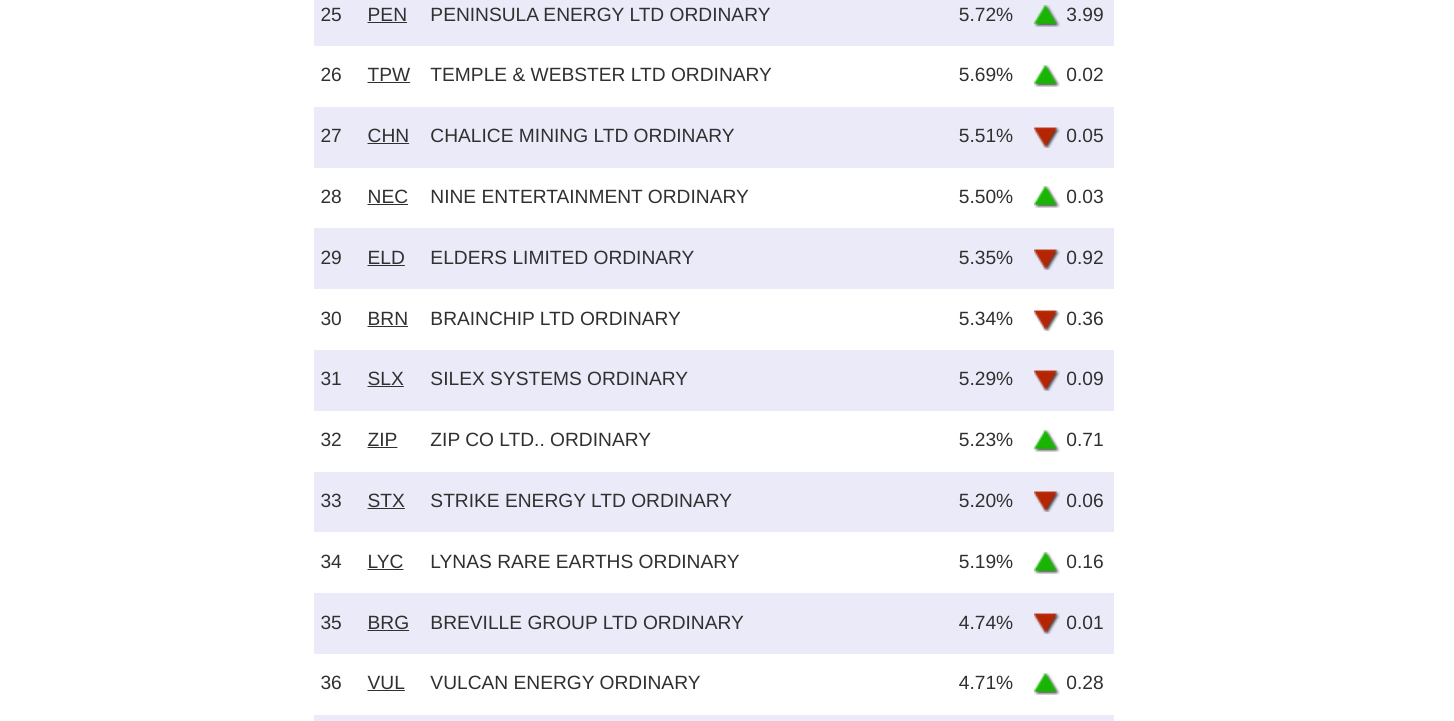Select text LYNAS RARE EARTHS ORDINARY
This screenshot has height=721, width=1454.
pyautogui.click(x=585, y=562)
